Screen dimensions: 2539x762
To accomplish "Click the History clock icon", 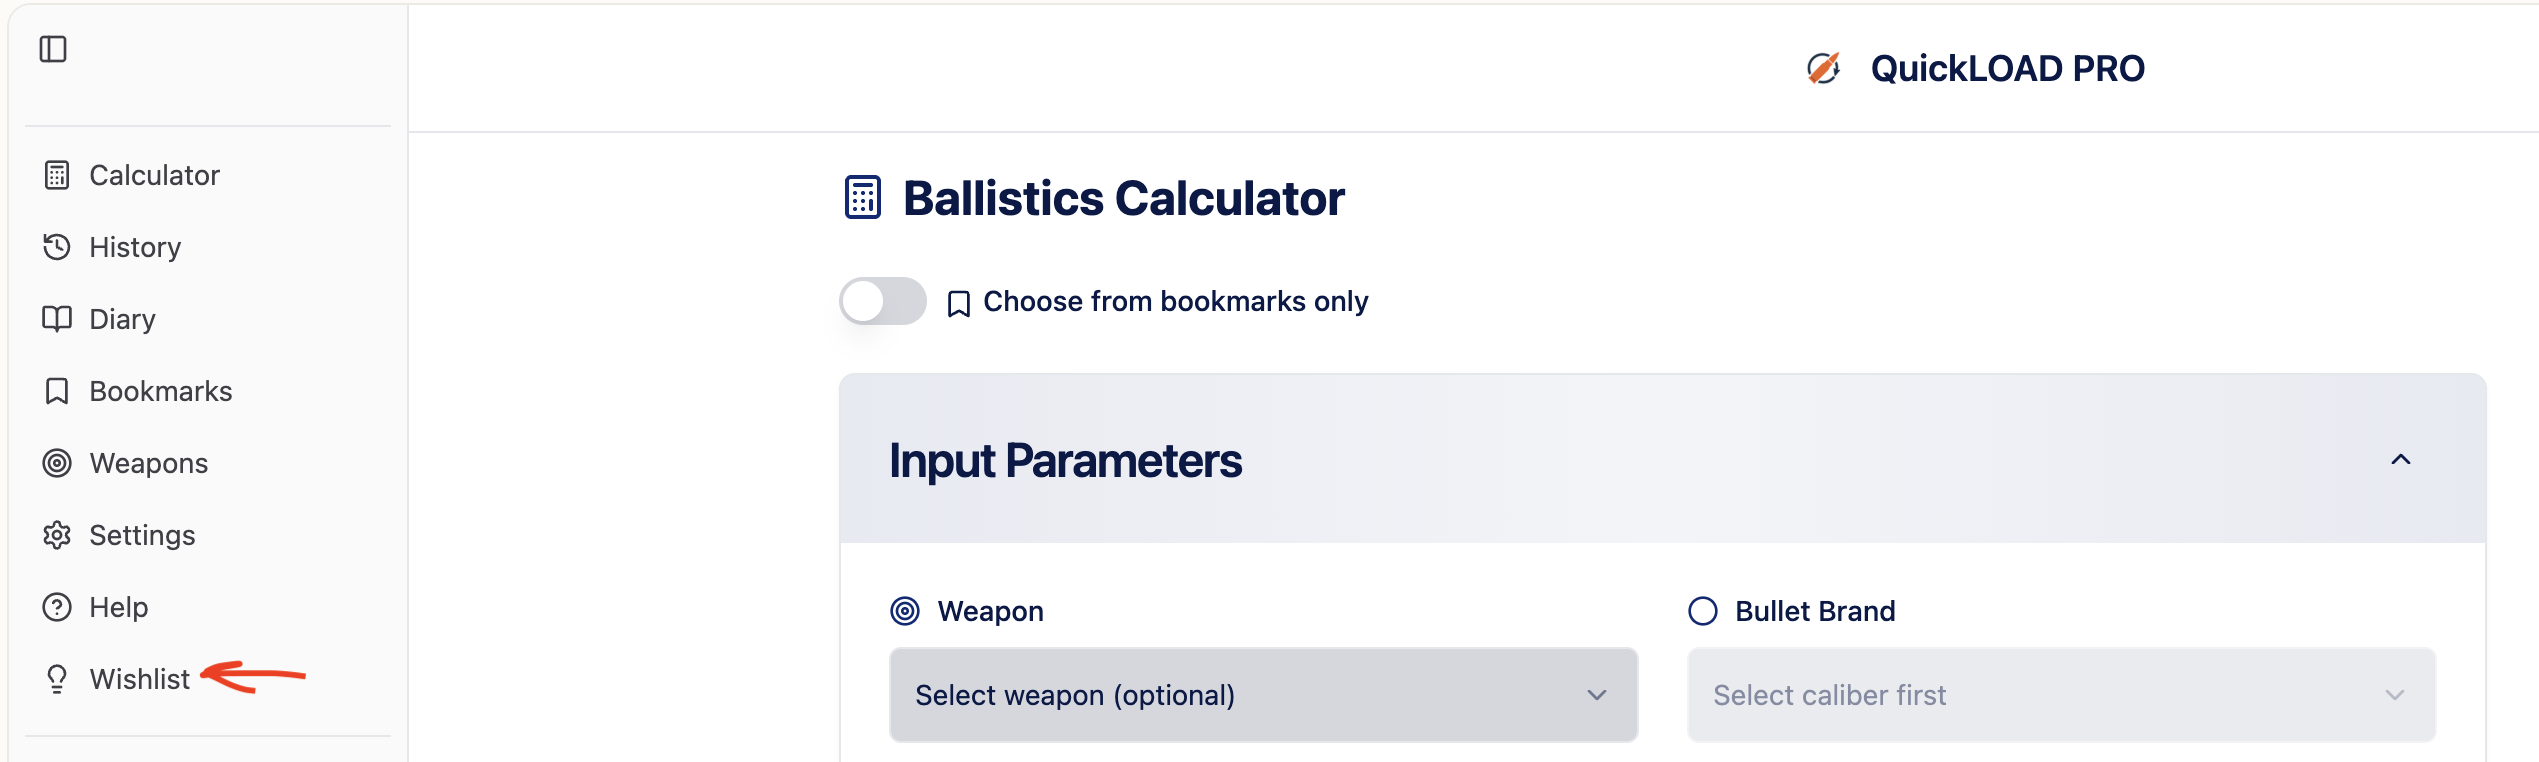I will 57,247.
